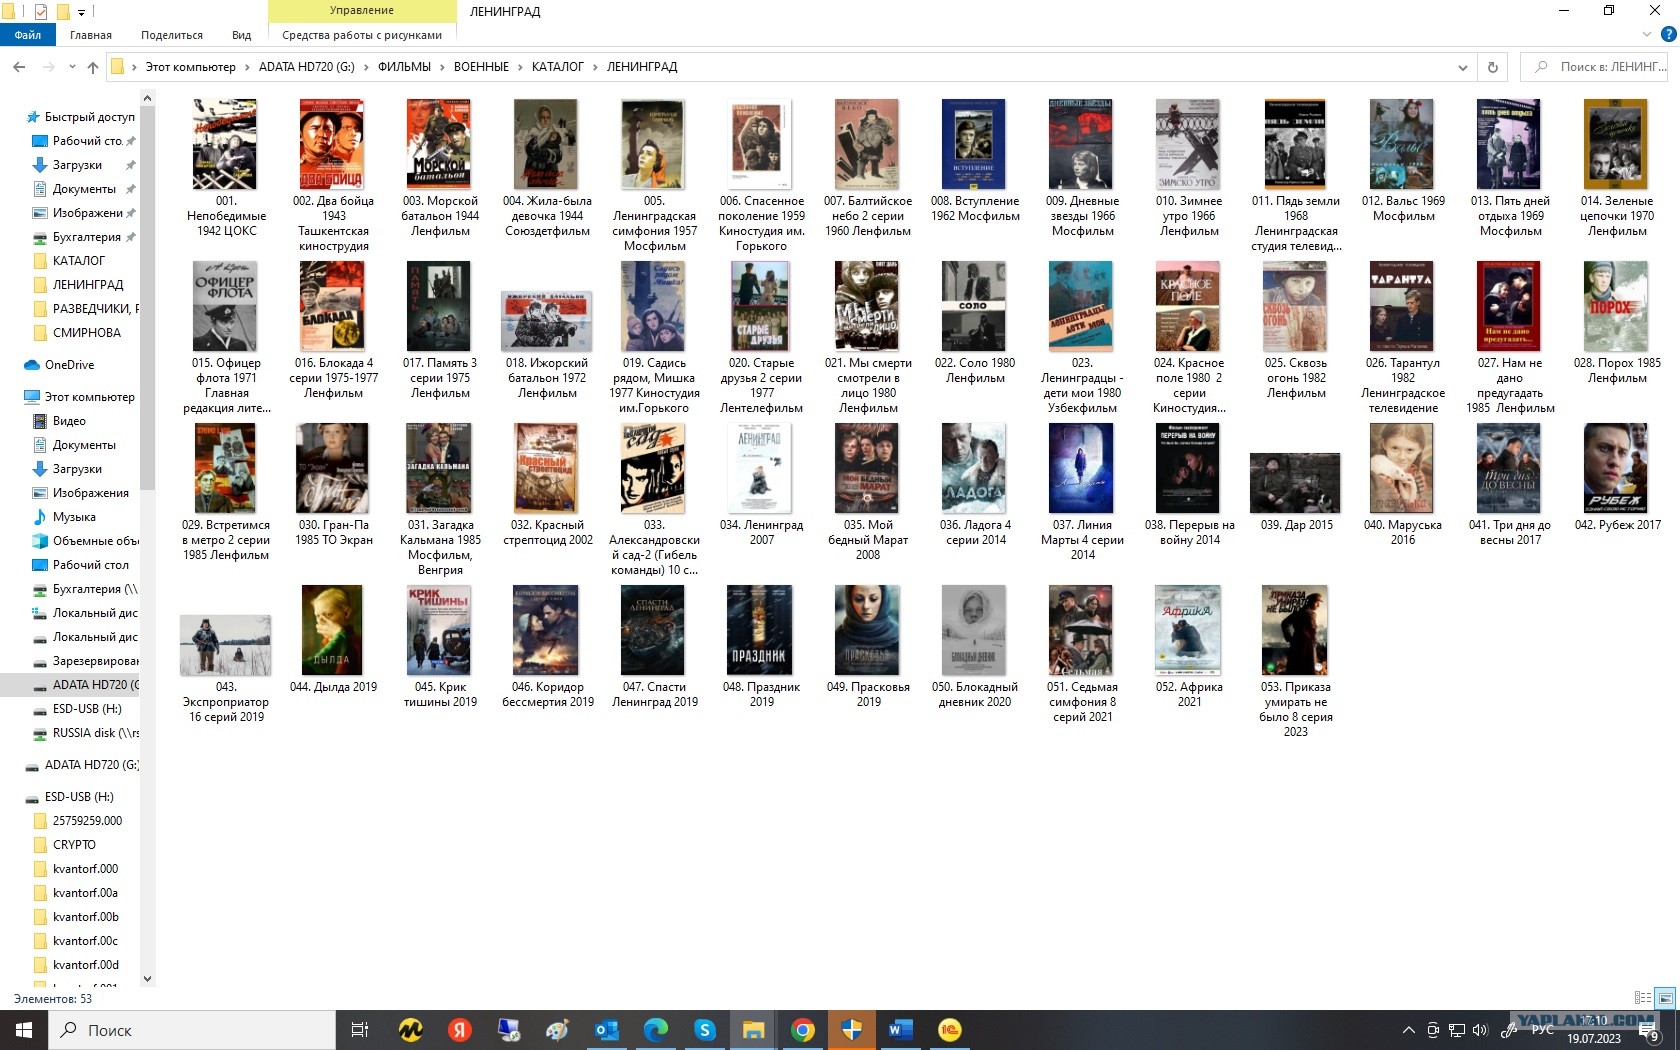The image size is (1680, 1050).
Task: Open Google Chrome from taskbar
Action: coord(802,1030)
